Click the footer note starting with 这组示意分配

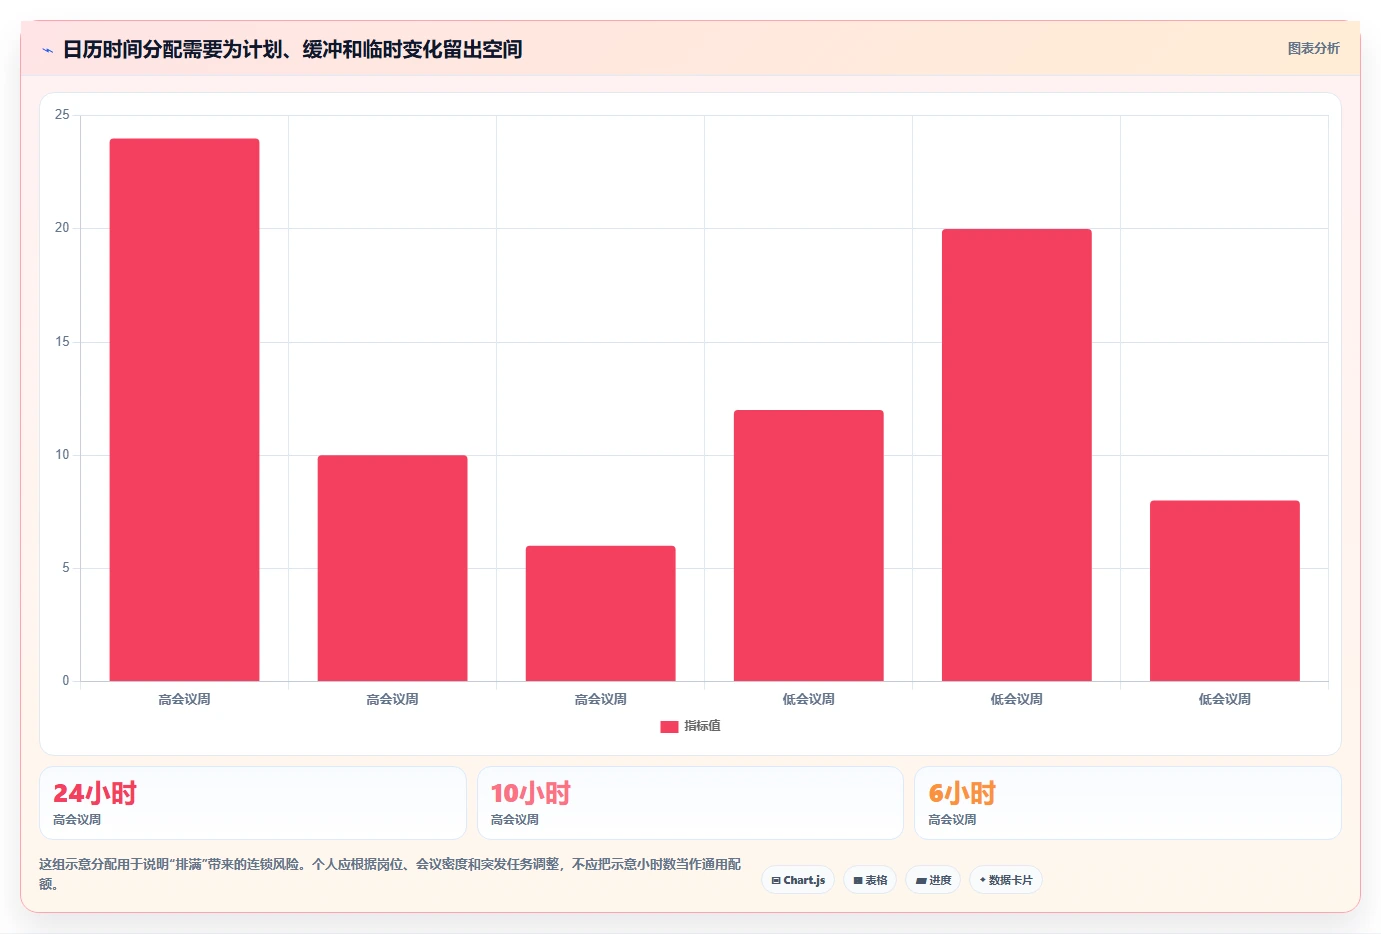pos(390,873)
